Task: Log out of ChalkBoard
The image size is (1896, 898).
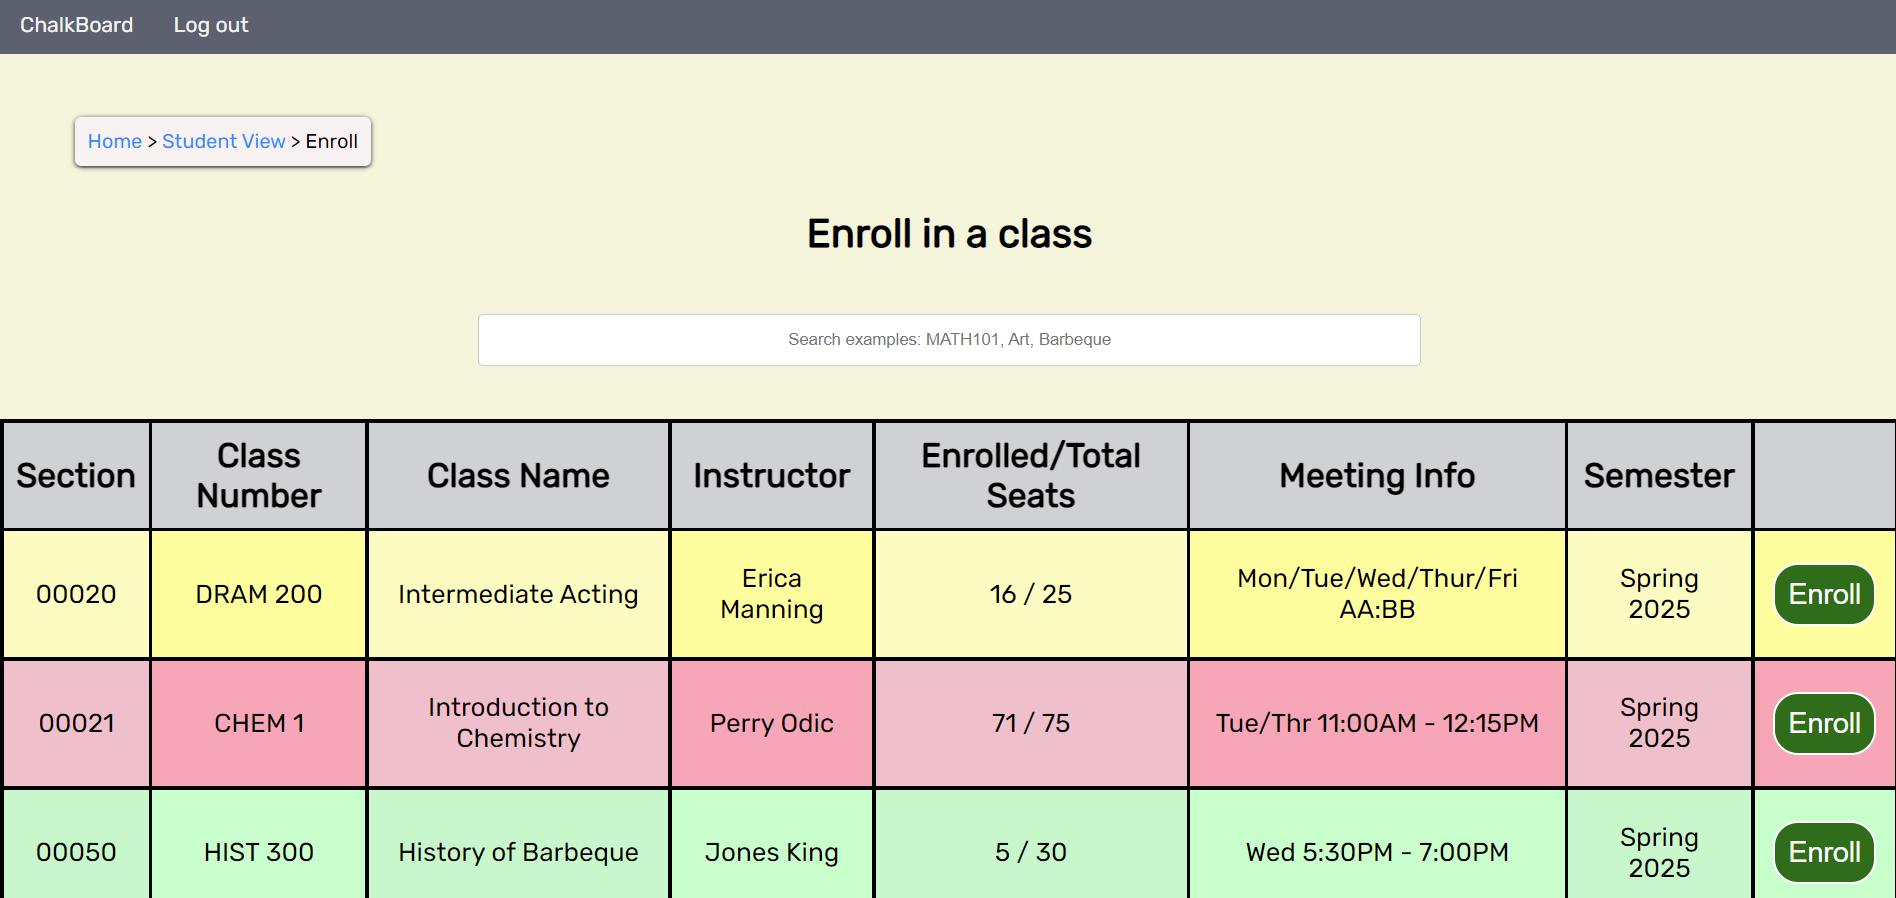Action: point(210,25)
